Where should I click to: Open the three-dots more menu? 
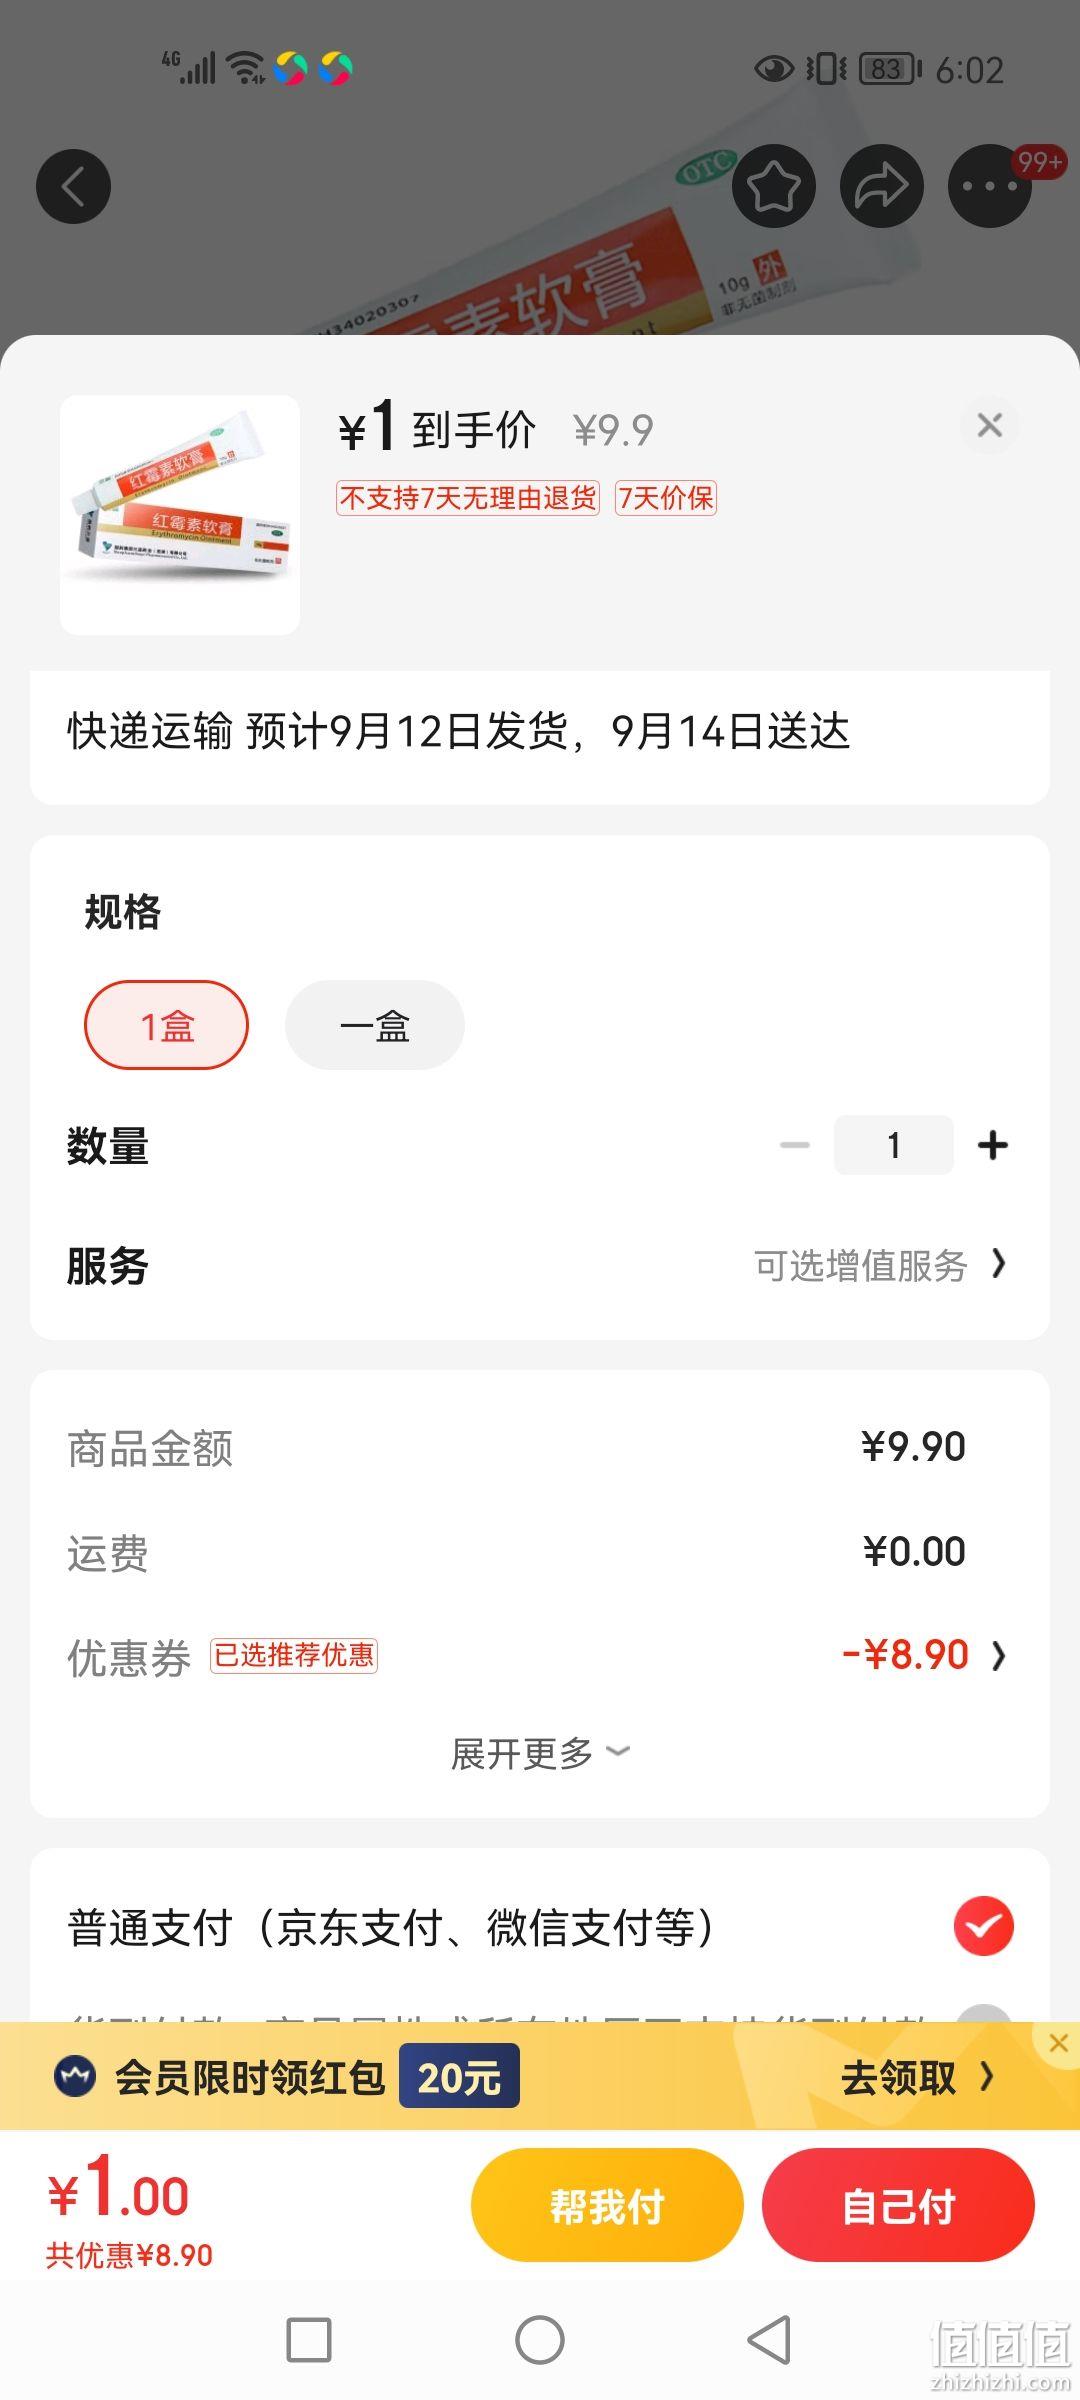point(989,186)
